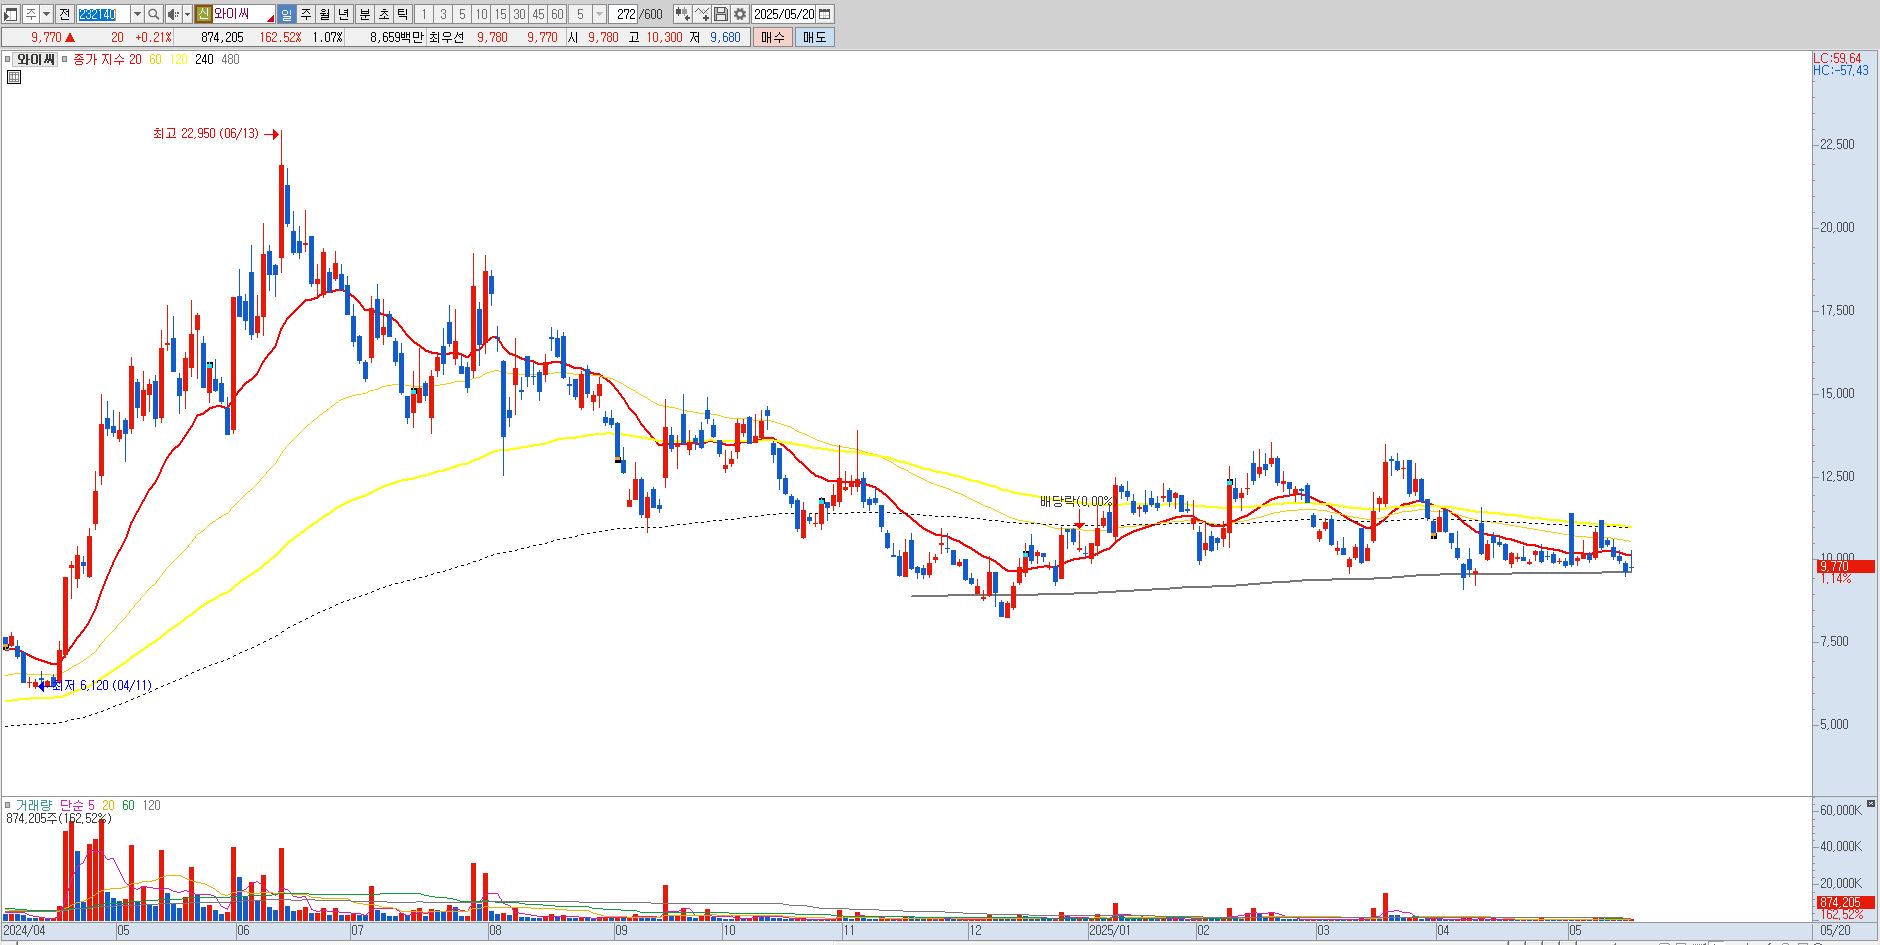Viewport: 1880px width, 945px height.
Task: Toggle the 종가 지수 indicator marker
Action: click(x=65, y=60)
